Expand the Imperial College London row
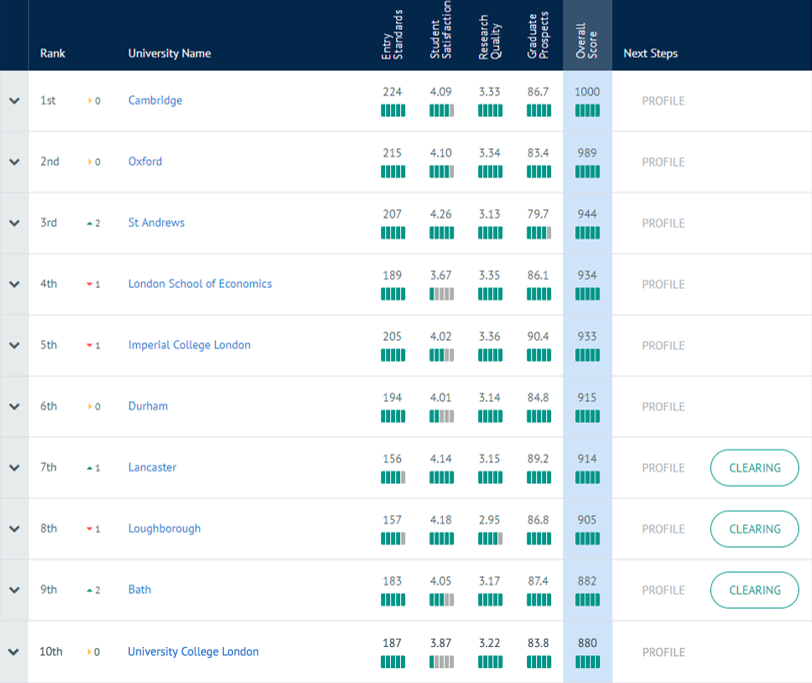The height and width of the screenshot is (683, 812). point(14,345)
